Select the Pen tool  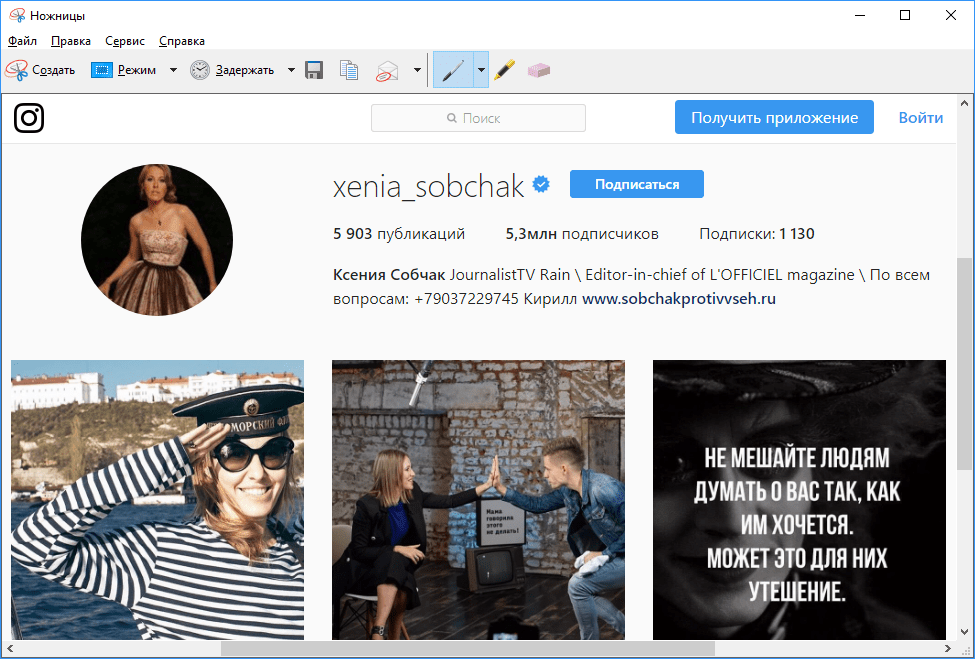[x=453, y=70]
